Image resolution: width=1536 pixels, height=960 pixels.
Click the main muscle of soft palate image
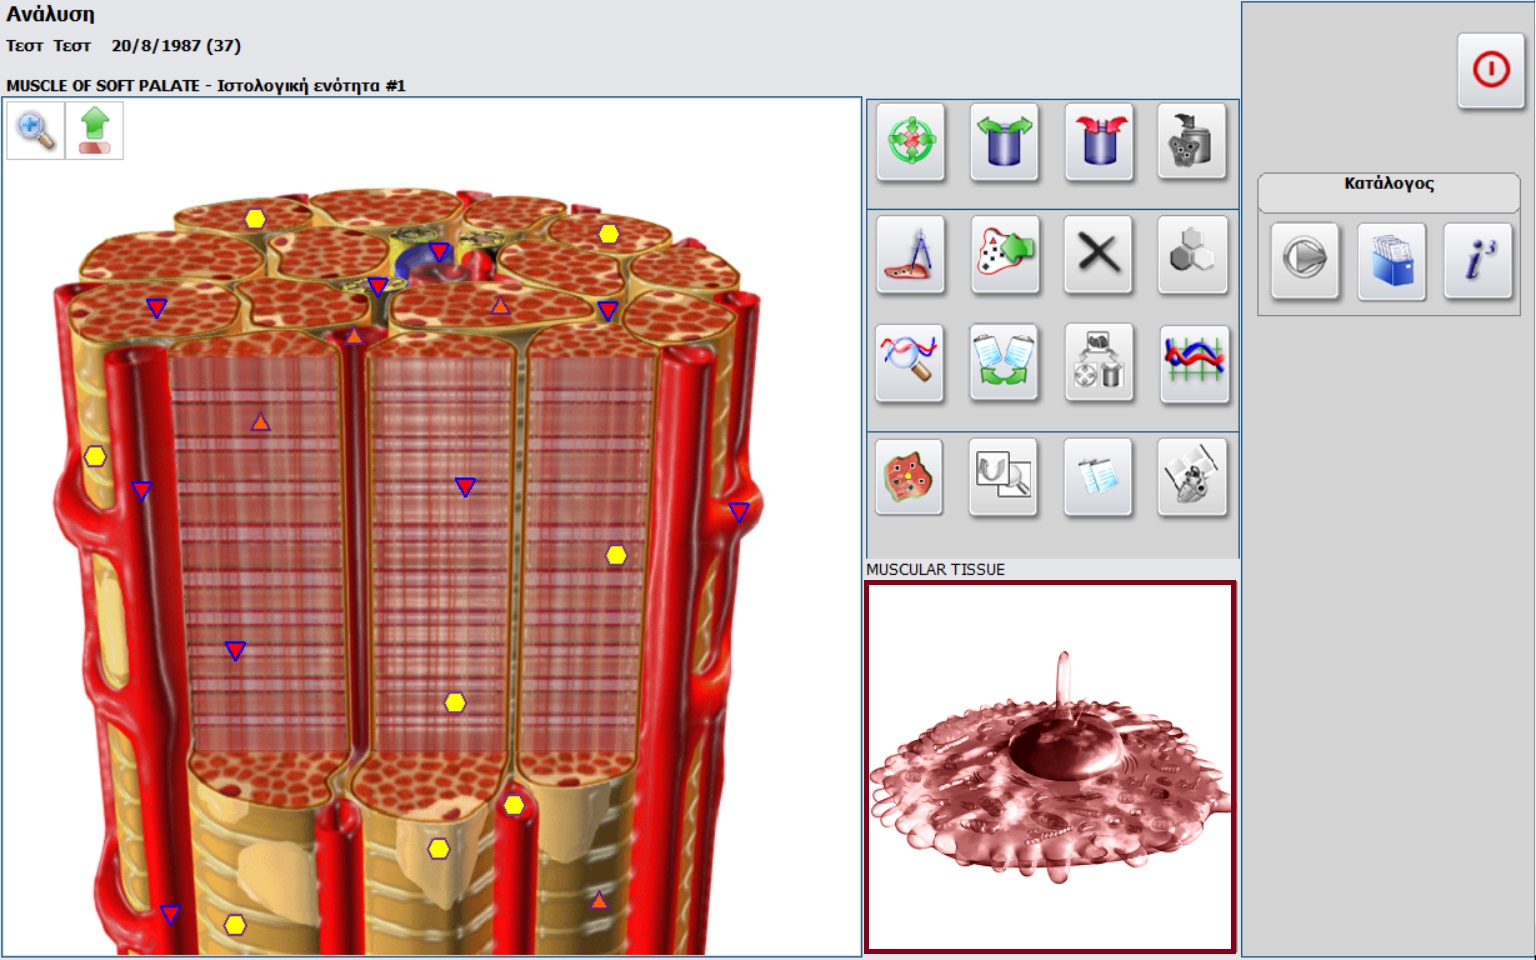(x=431, y=526)
